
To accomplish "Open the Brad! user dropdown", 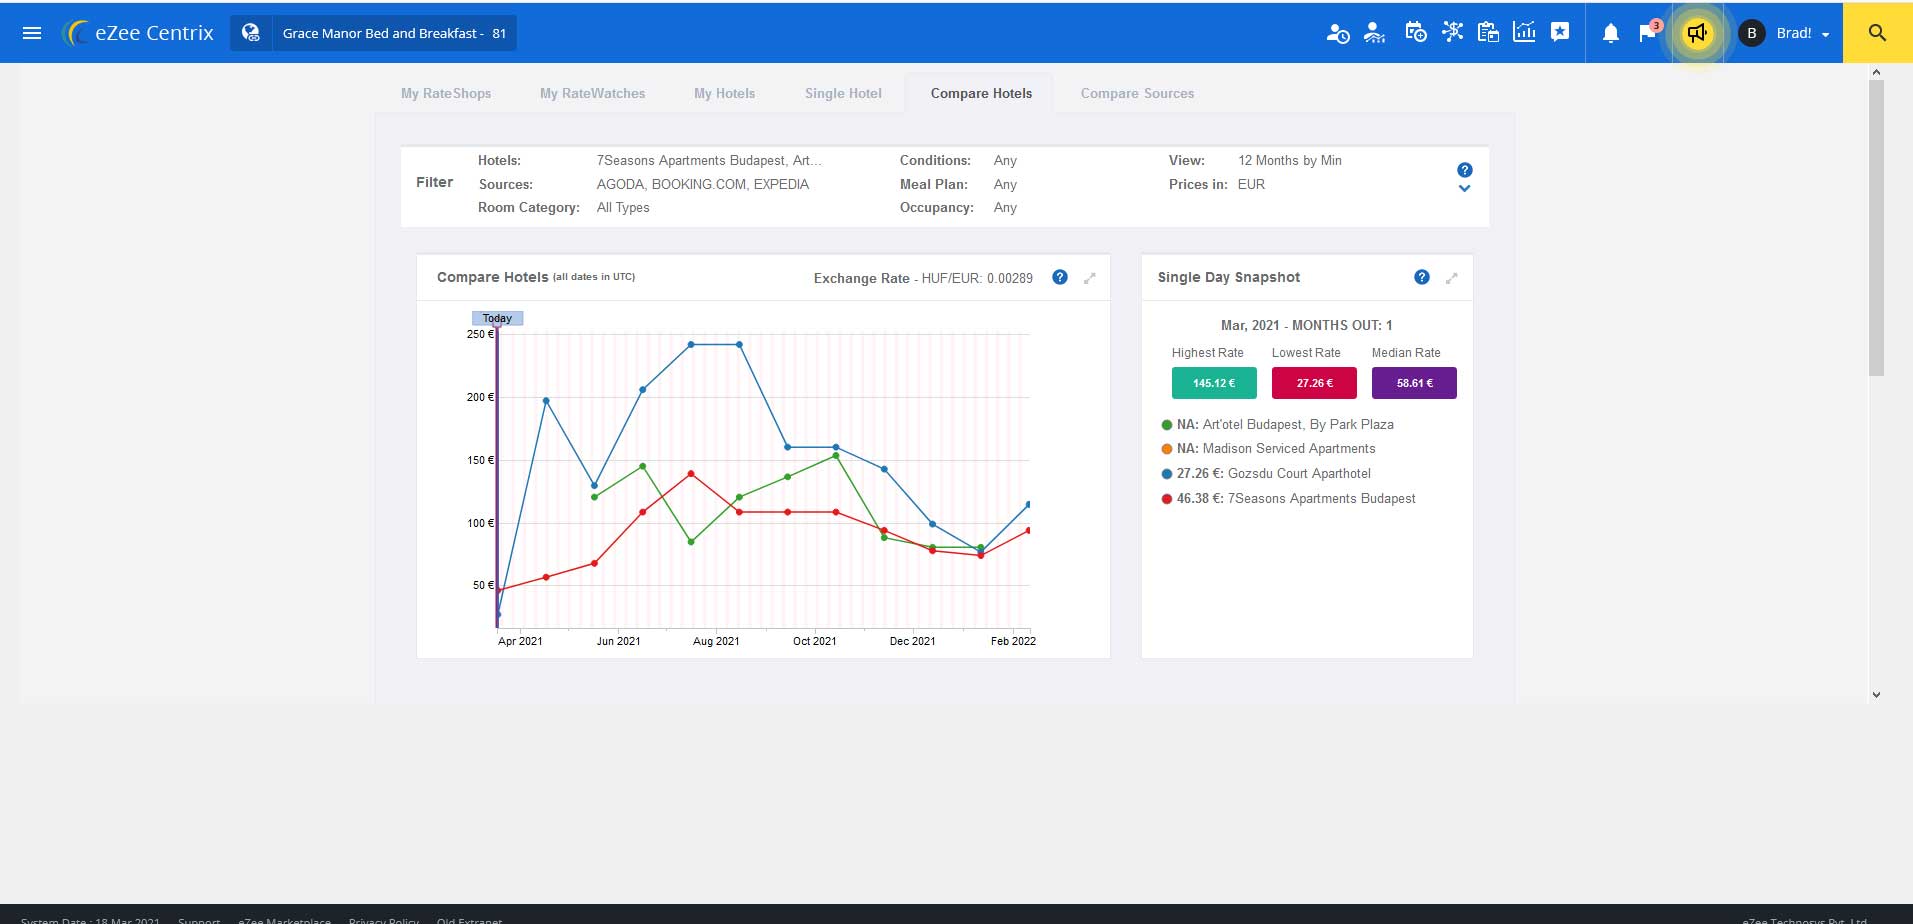I will (1802, 33).
